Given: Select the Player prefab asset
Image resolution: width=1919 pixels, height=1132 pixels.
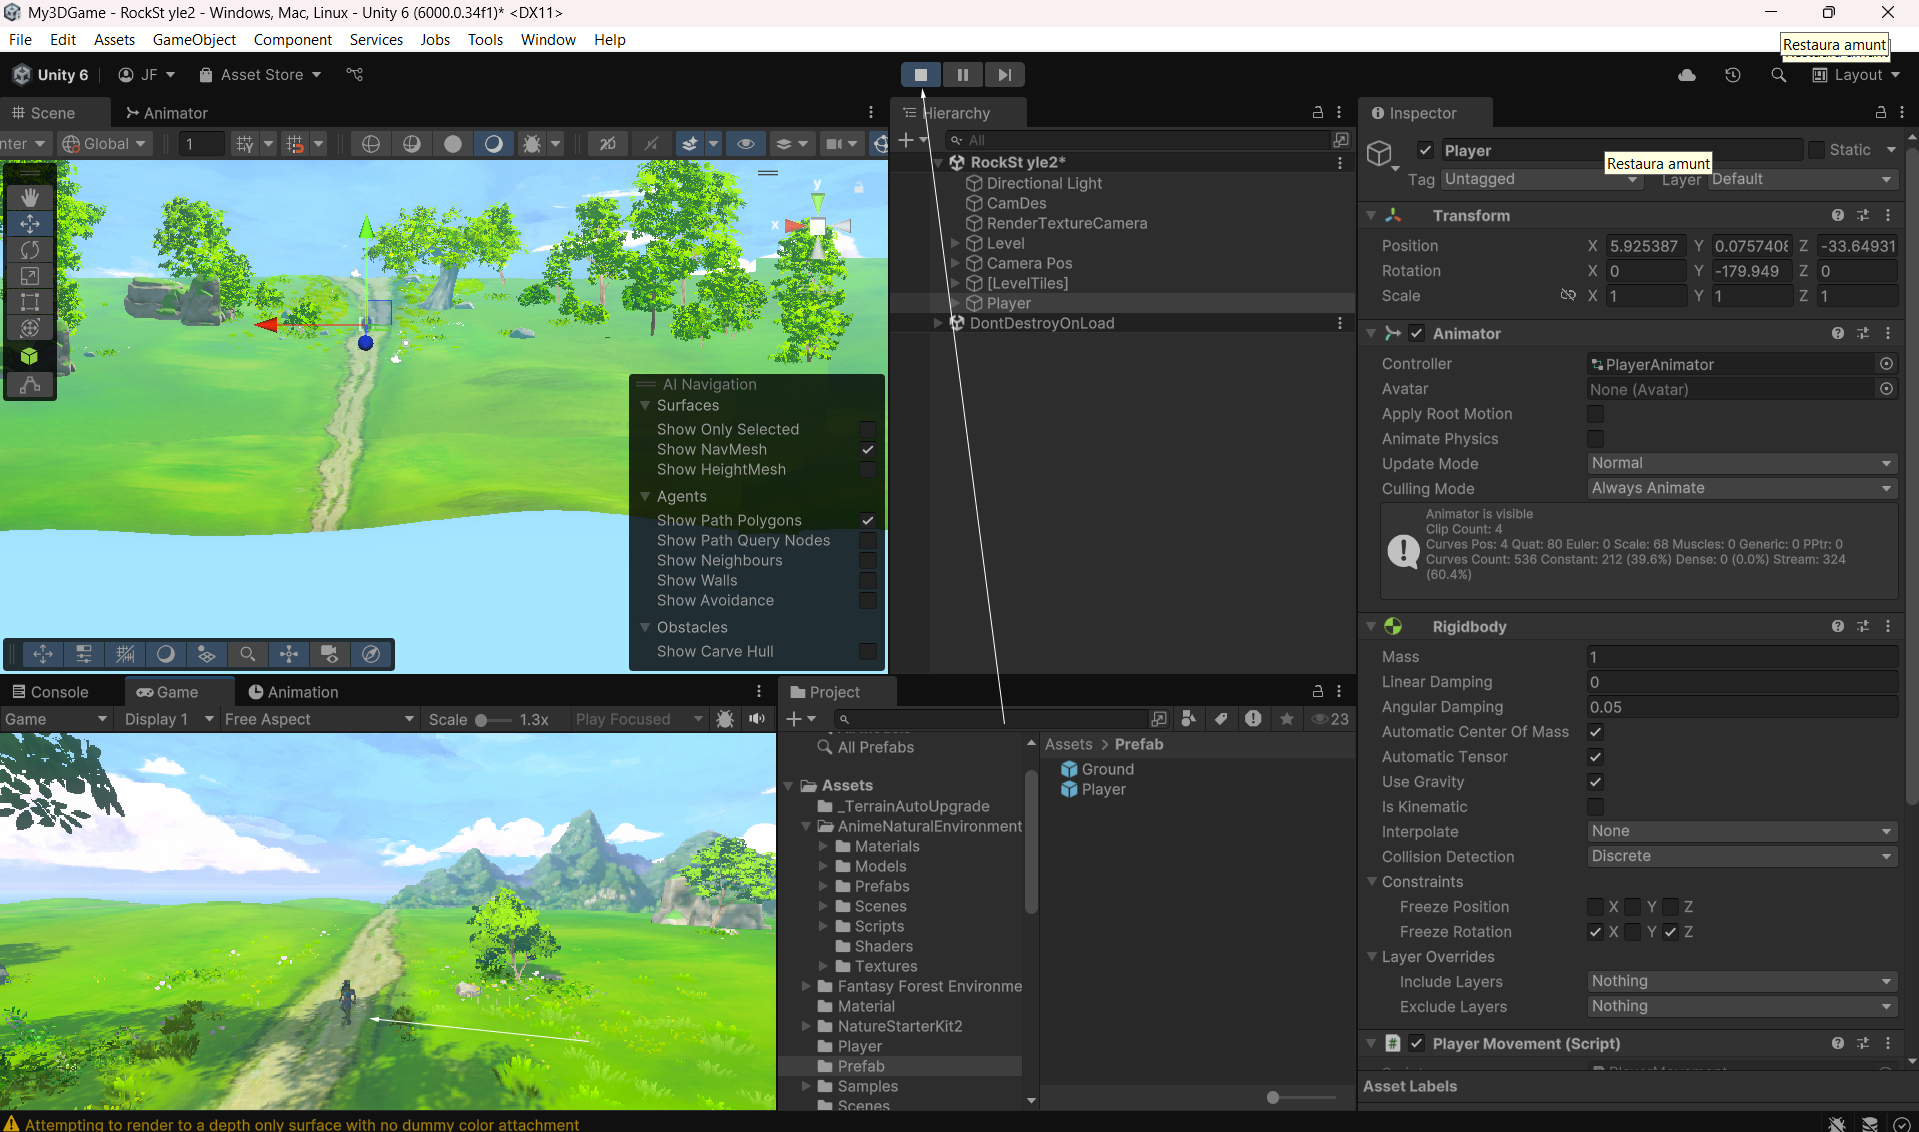Looking at the screenshot, I should click(1103, 790).
